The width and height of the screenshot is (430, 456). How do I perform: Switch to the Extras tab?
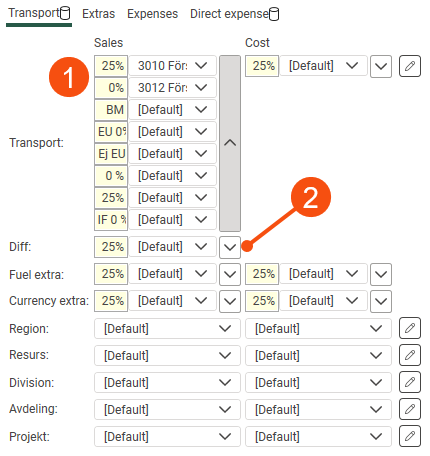click(x=98, y=14)
